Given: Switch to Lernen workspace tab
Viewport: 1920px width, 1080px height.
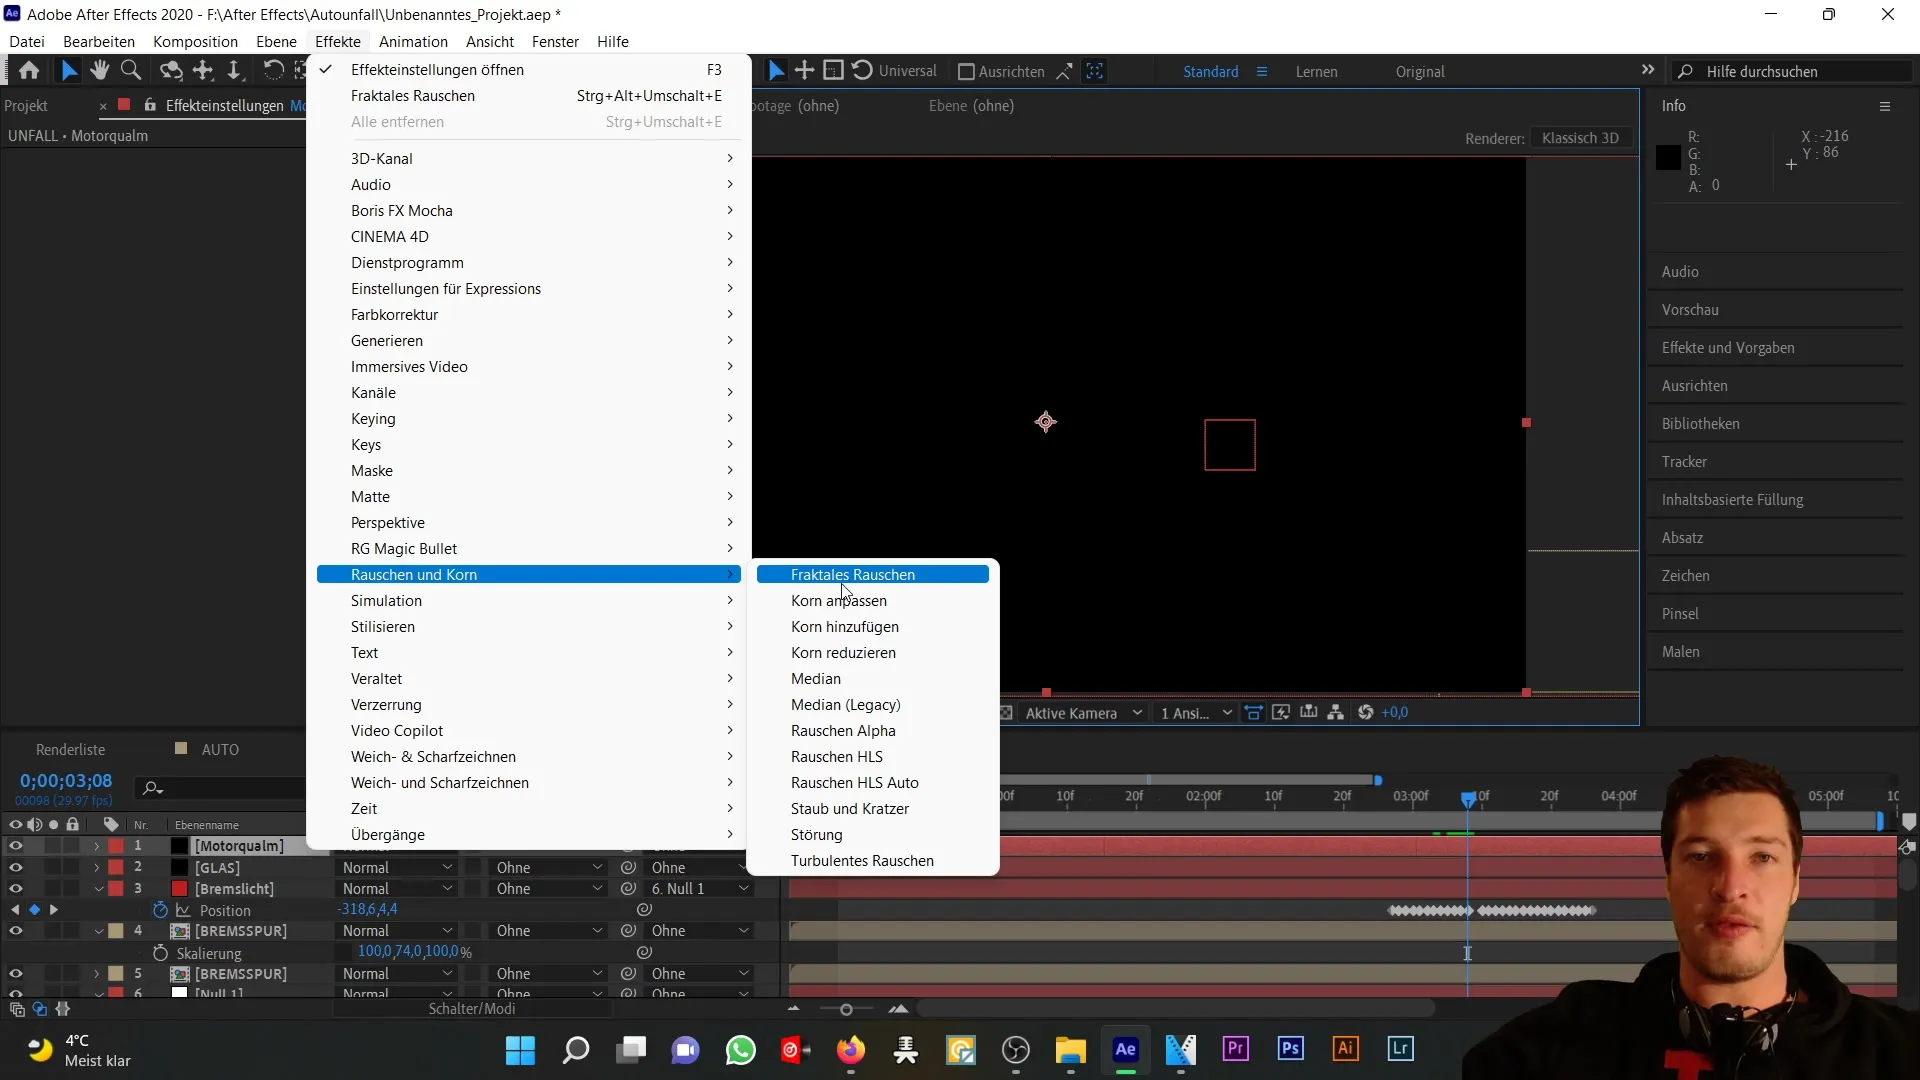Looking at the screenshot, I should pyautogui.click(x=1316, y=71).
